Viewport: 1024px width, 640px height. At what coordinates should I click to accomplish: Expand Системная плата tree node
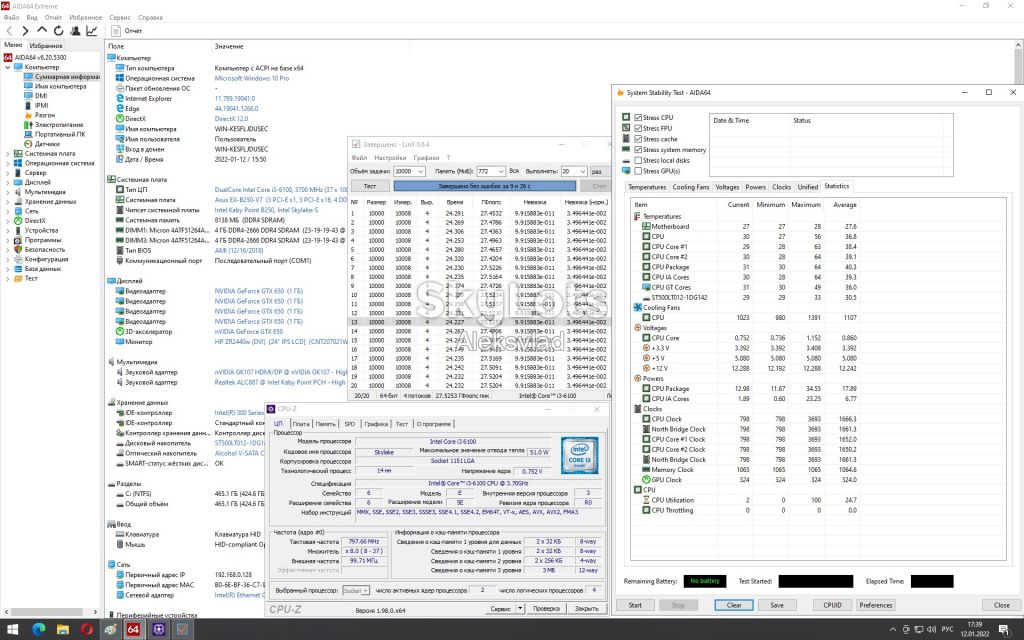pyautogui.click(x=8, y=153)
